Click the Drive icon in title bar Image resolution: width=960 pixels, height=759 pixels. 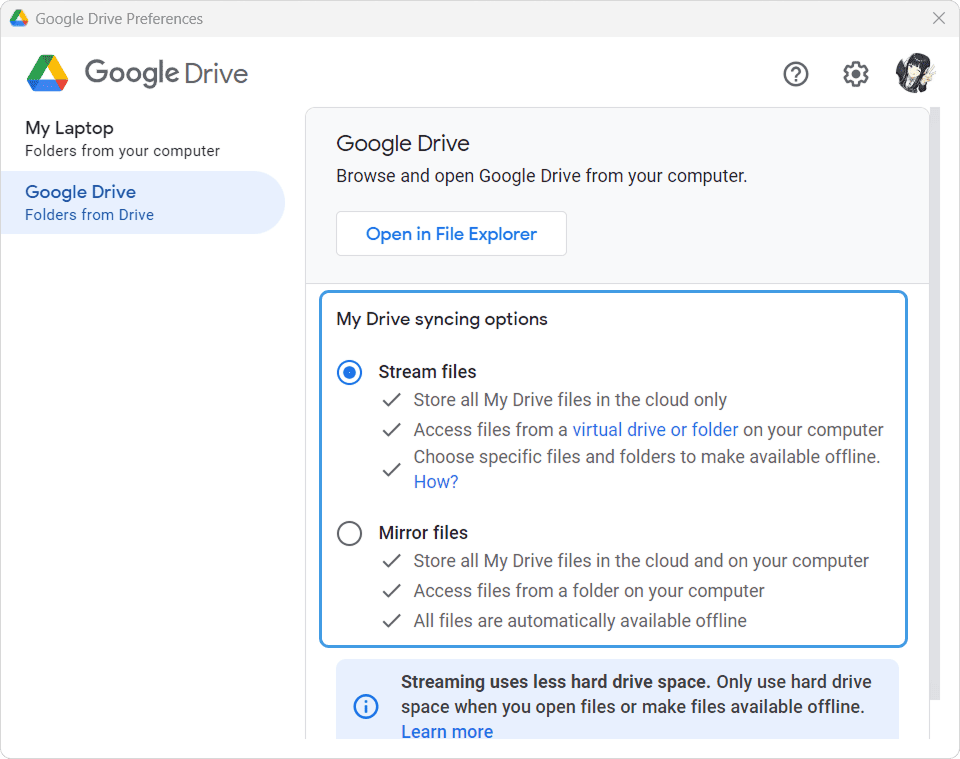(x=19, y=18)
